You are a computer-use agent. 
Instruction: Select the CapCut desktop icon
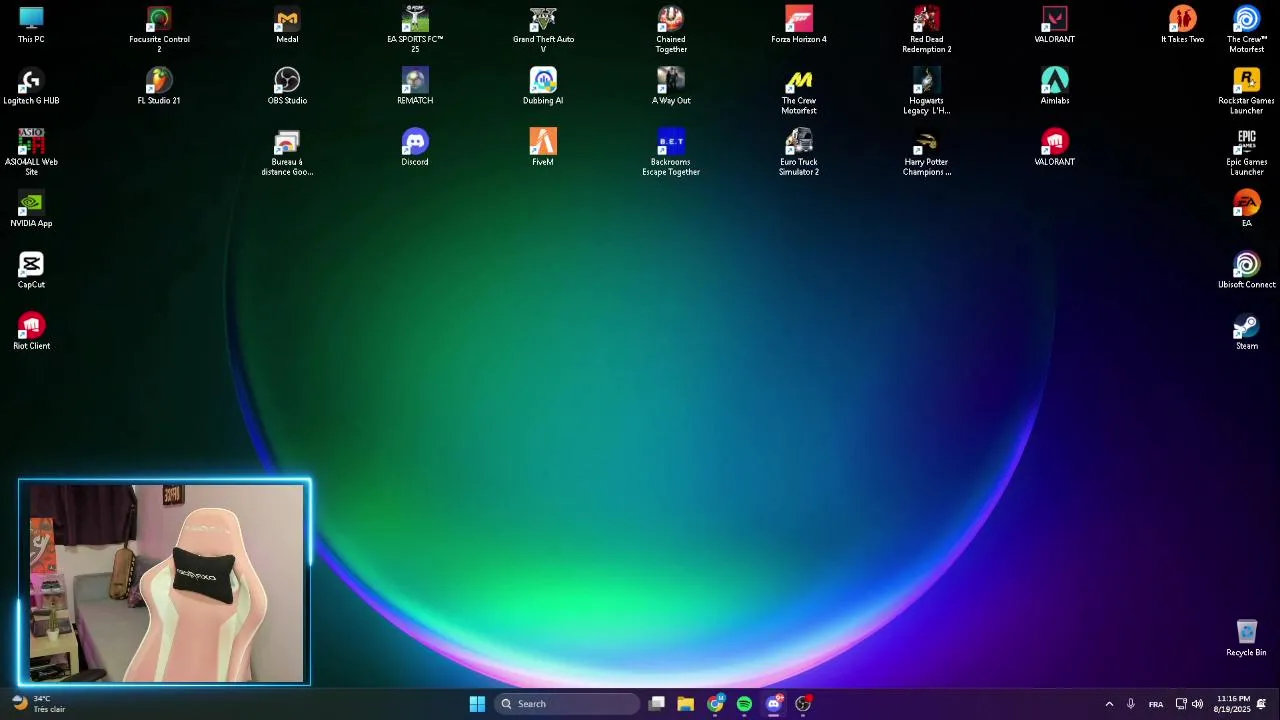coord(31,270)
